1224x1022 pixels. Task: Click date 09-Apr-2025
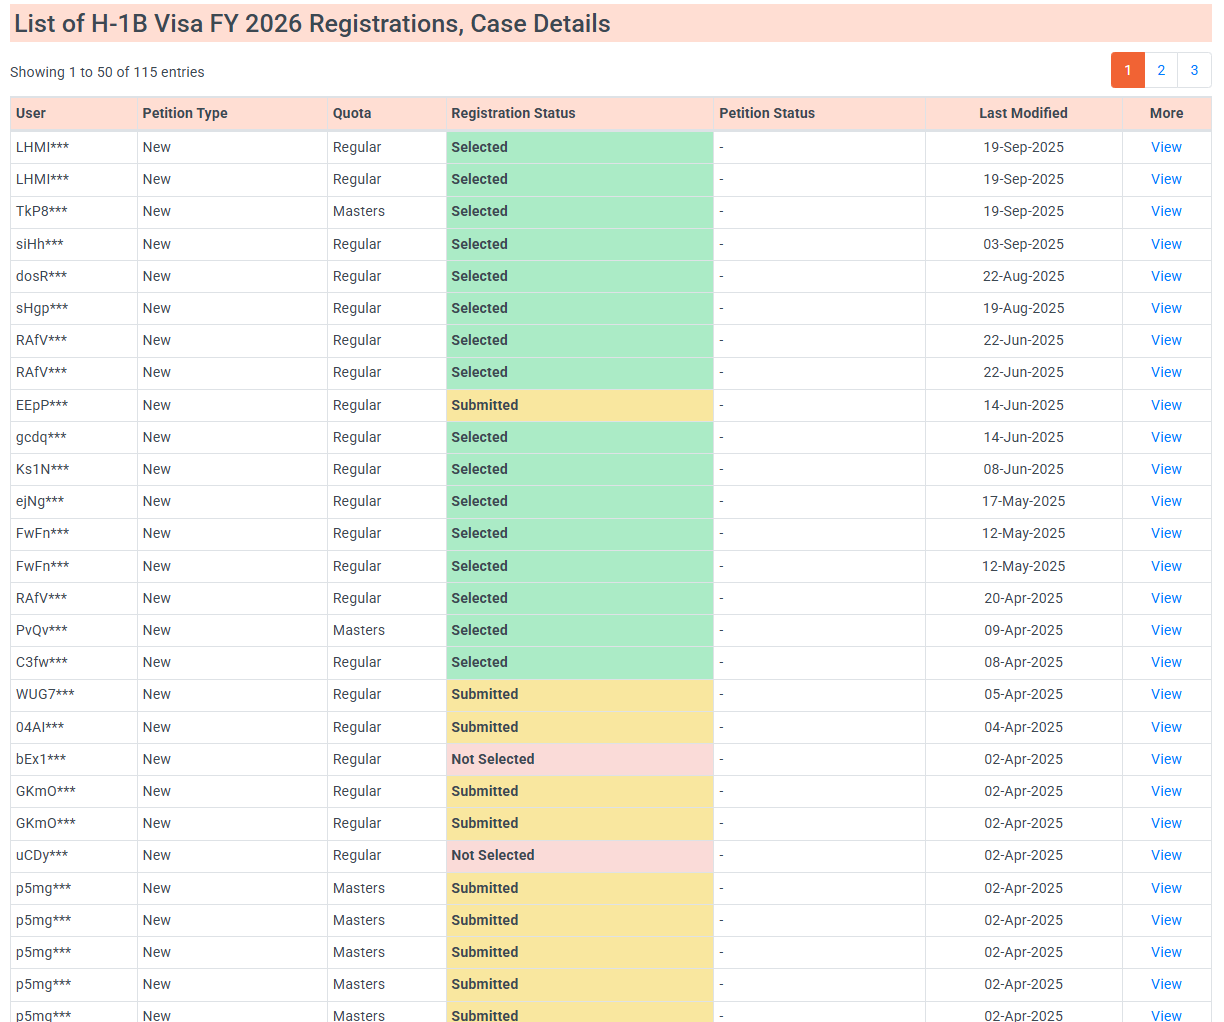click(1023, 630)
